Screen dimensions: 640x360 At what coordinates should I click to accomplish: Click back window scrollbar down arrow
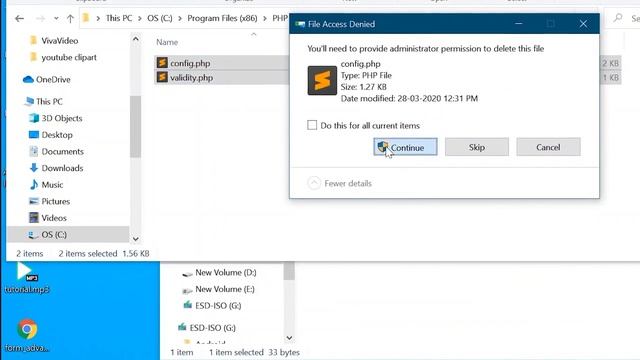tap(289, 338)
